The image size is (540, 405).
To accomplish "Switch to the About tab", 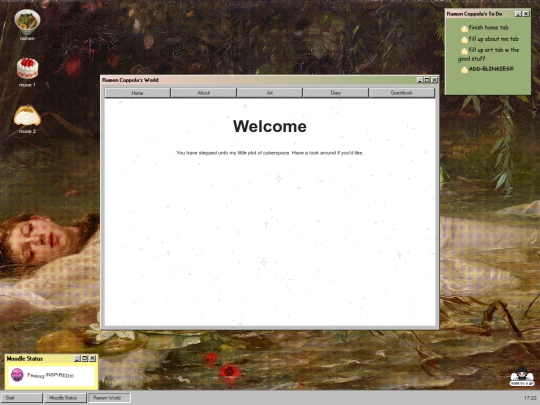I will (x=204, y=93).
